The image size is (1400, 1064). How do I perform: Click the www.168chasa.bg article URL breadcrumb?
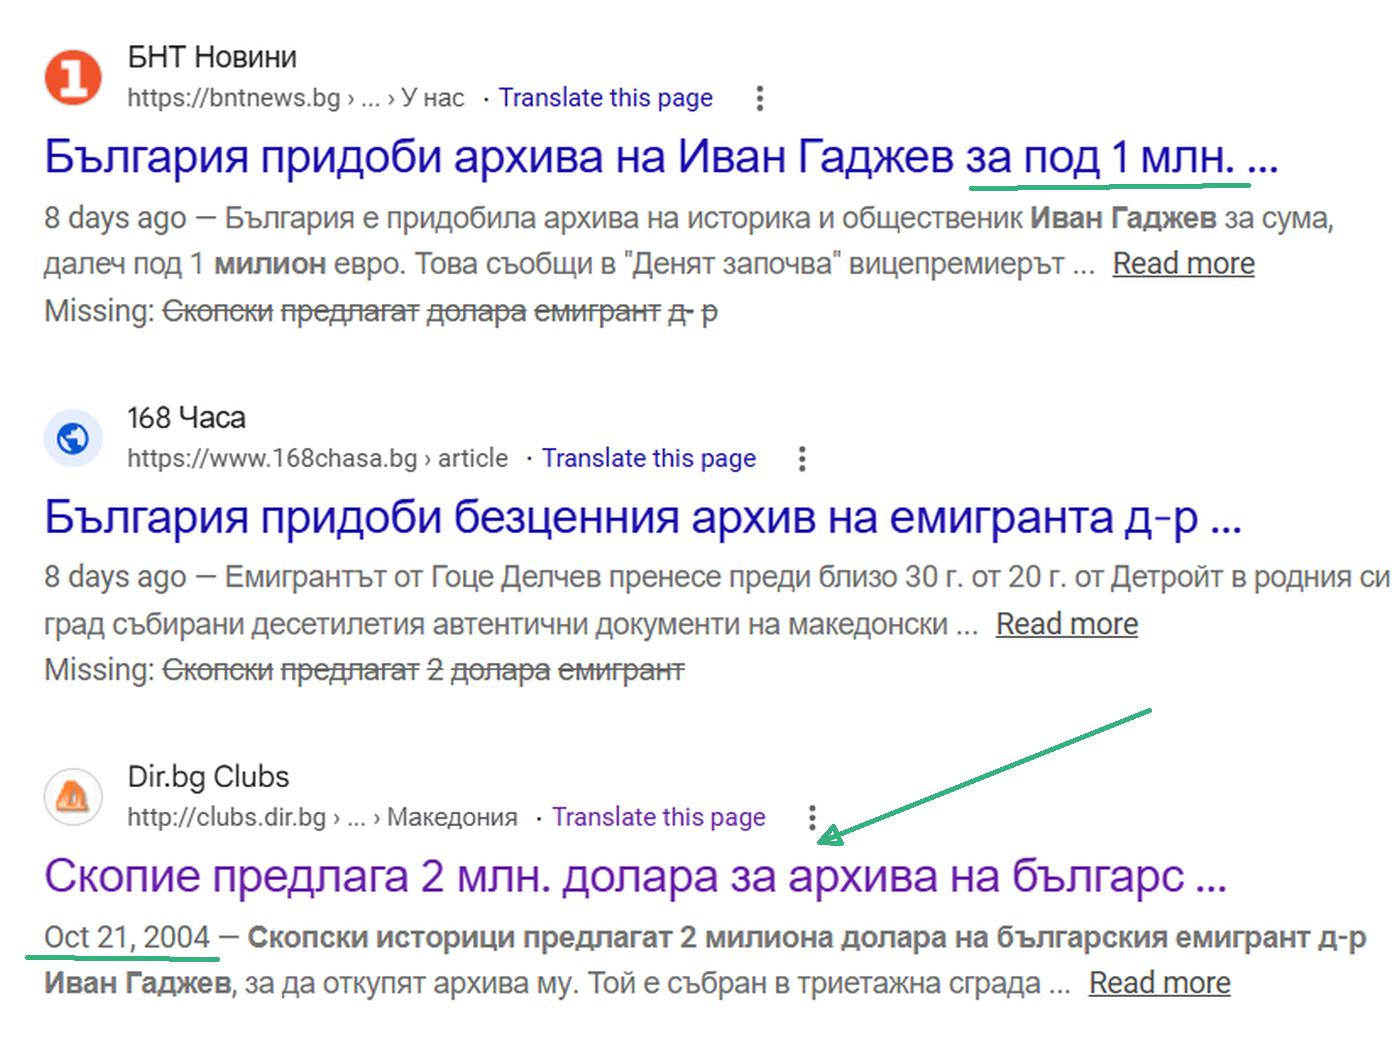[318, 459]
